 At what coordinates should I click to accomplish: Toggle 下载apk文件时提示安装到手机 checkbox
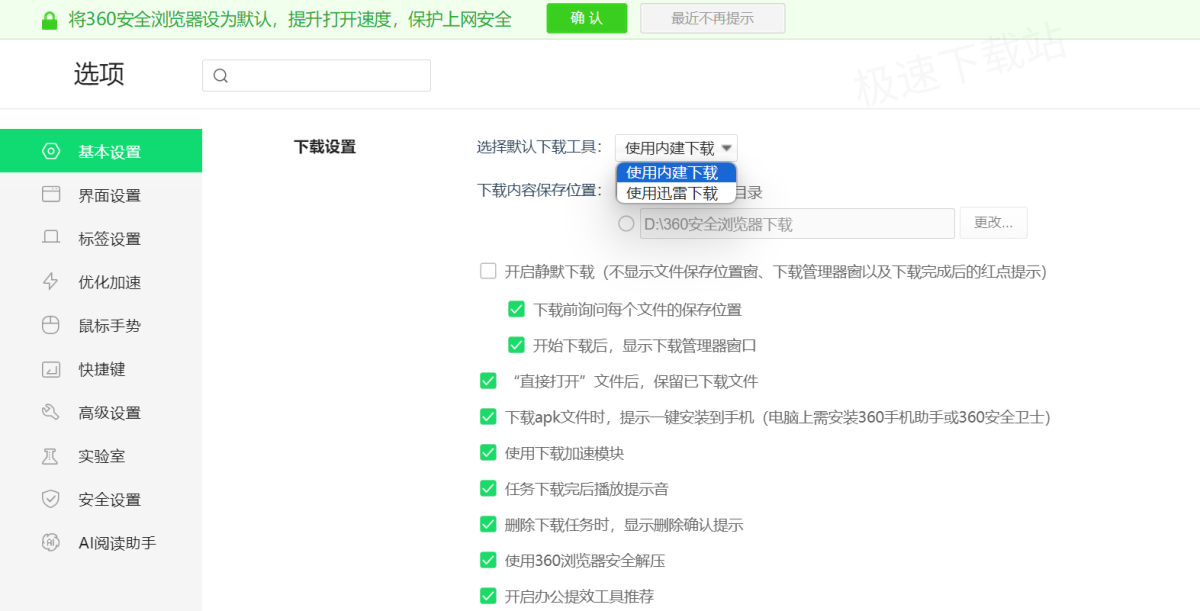click(x=488, y=417)
